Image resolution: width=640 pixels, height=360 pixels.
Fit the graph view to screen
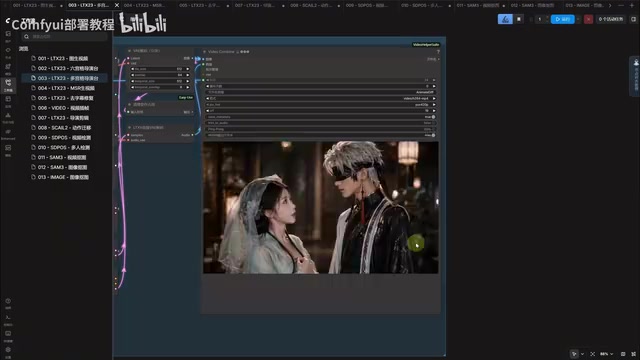click(x=592, y=354)
